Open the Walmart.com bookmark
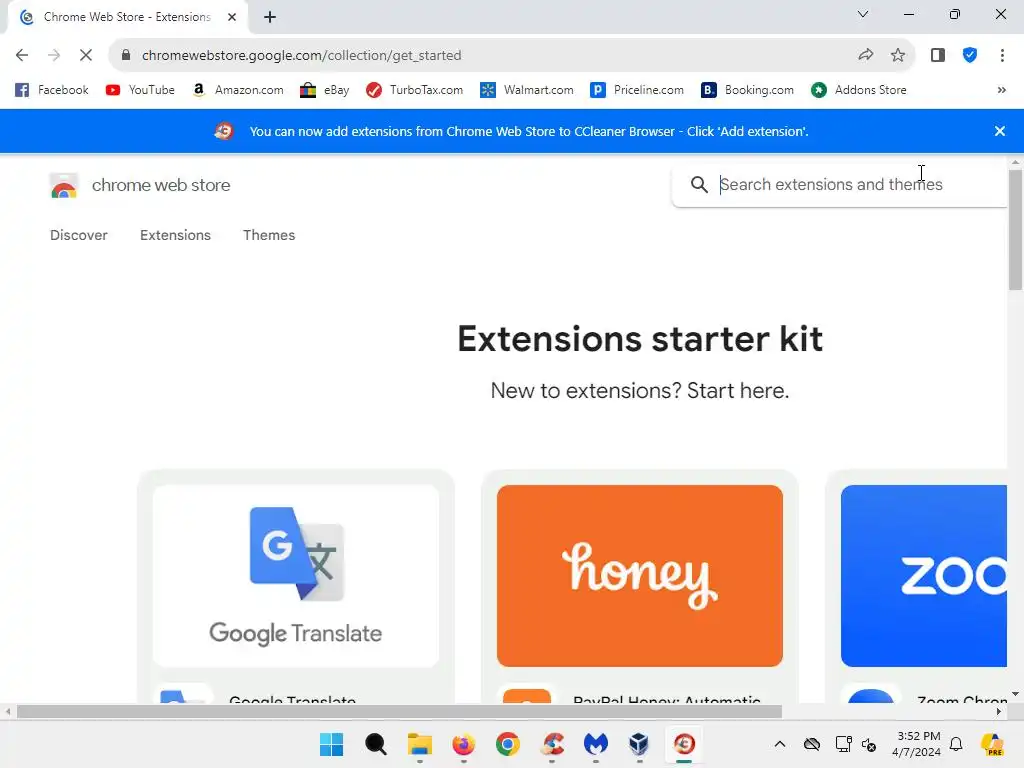Image resolution: width=1024 pixels, height=768 pixels. (527, 90)
